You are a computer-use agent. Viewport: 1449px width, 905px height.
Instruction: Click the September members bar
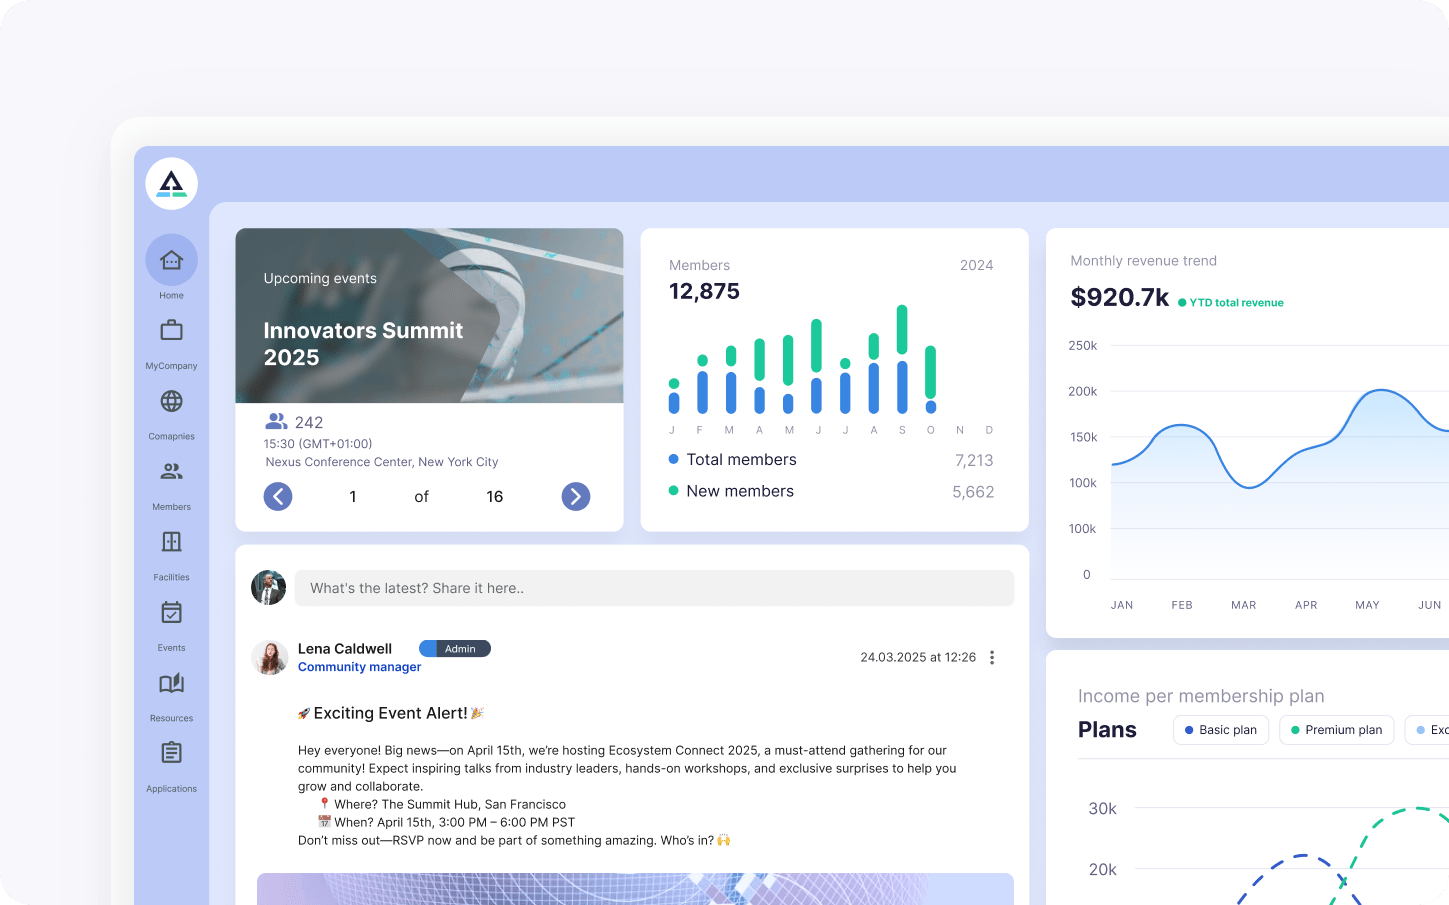tap(902, 359)
